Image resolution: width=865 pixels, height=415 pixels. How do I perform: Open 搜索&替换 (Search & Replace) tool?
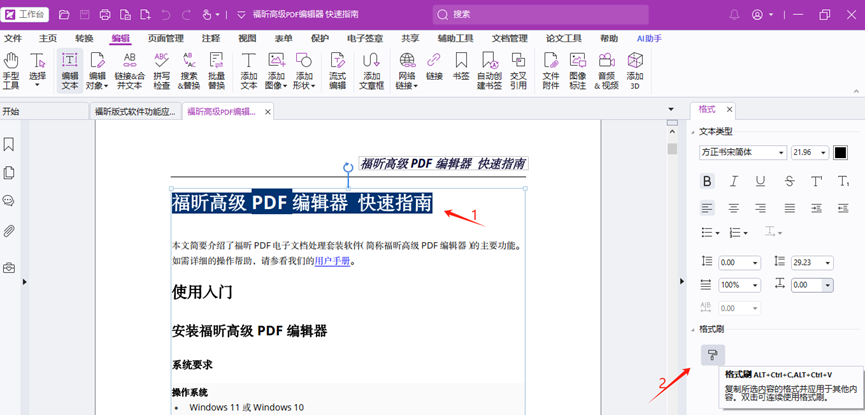[x=189, y=71]
